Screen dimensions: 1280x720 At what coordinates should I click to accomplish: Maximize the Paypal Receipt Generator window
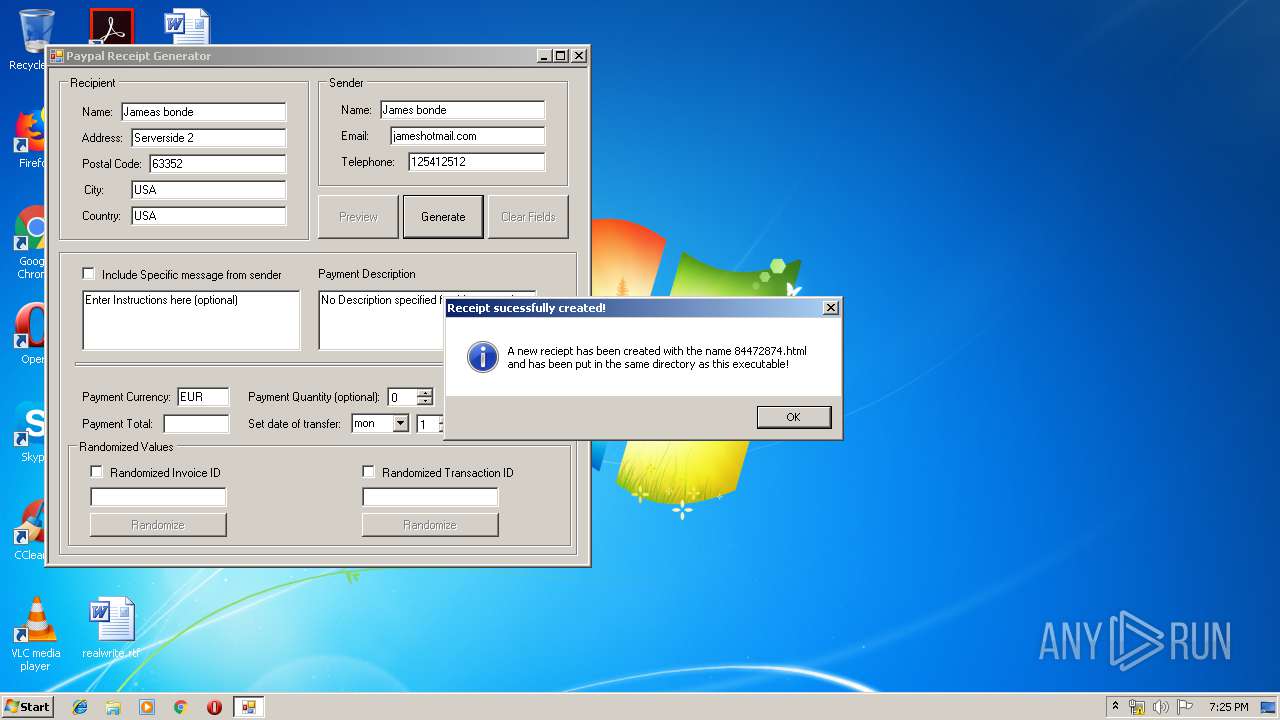(560, 56)
